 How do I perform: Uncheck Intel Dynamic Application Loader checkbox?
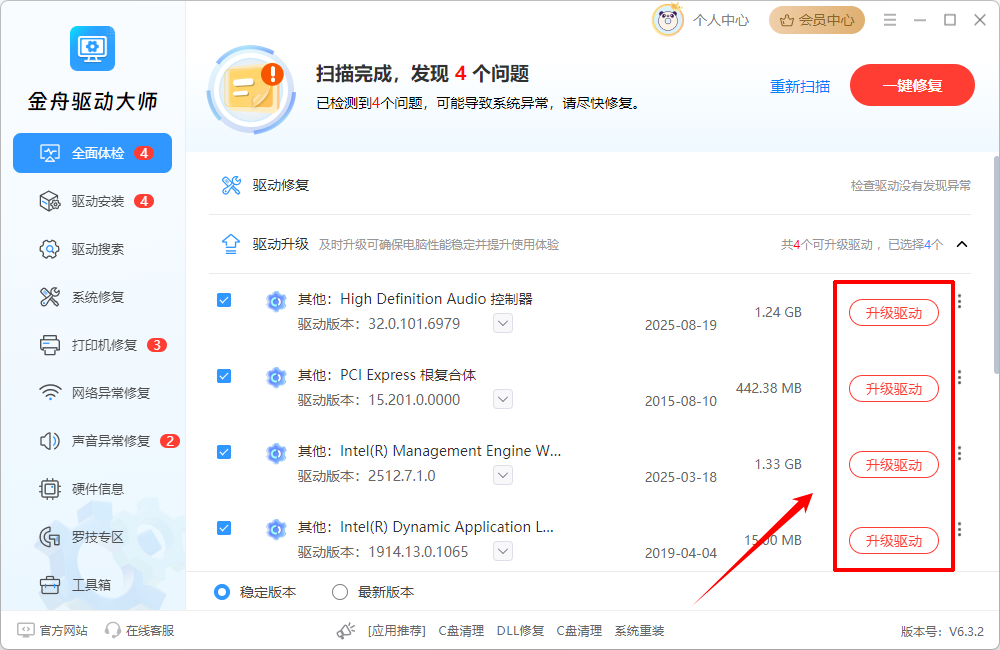(224, 528)
